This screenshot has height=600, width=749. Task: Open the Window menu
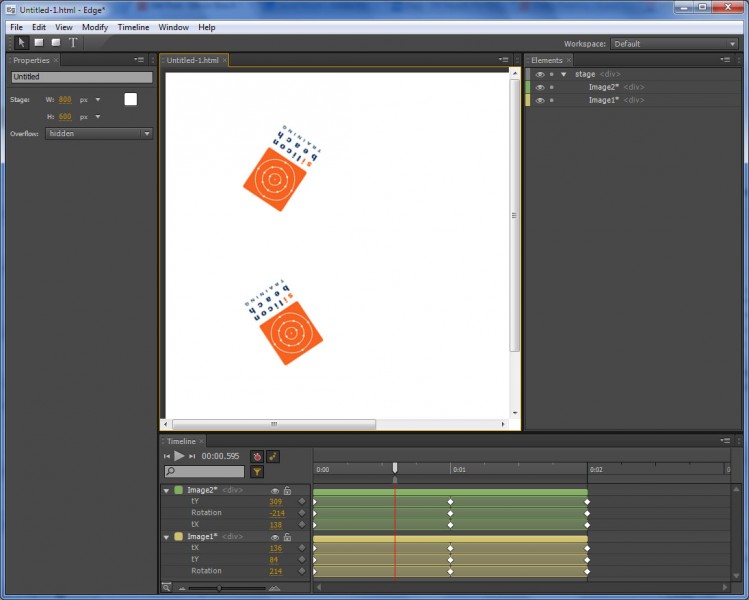[173, 27]
